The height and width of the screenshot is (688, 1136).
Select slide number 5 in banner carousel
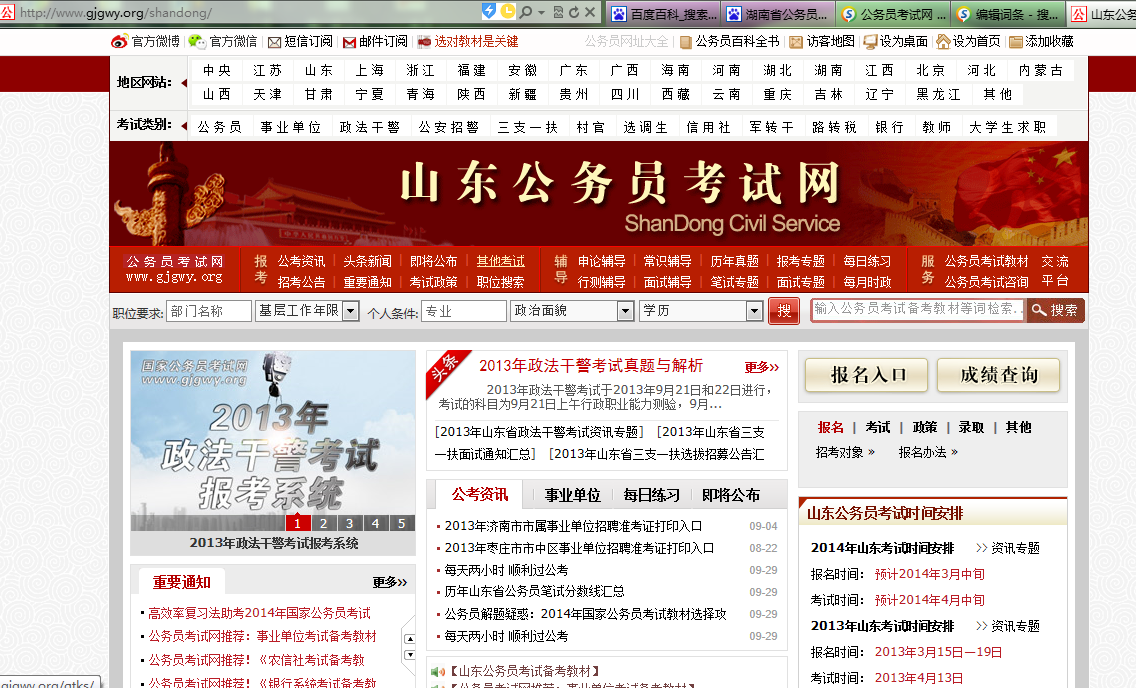[402, 523]
